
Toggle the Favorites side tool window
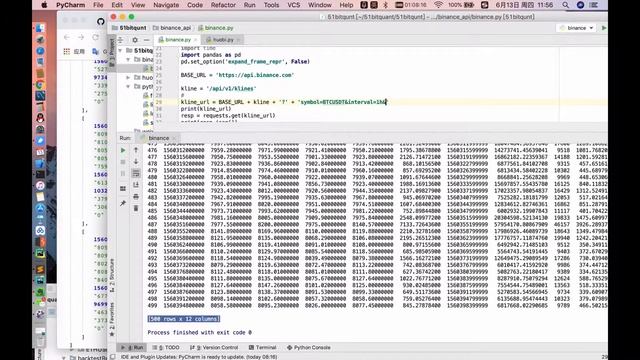(112, 319)
